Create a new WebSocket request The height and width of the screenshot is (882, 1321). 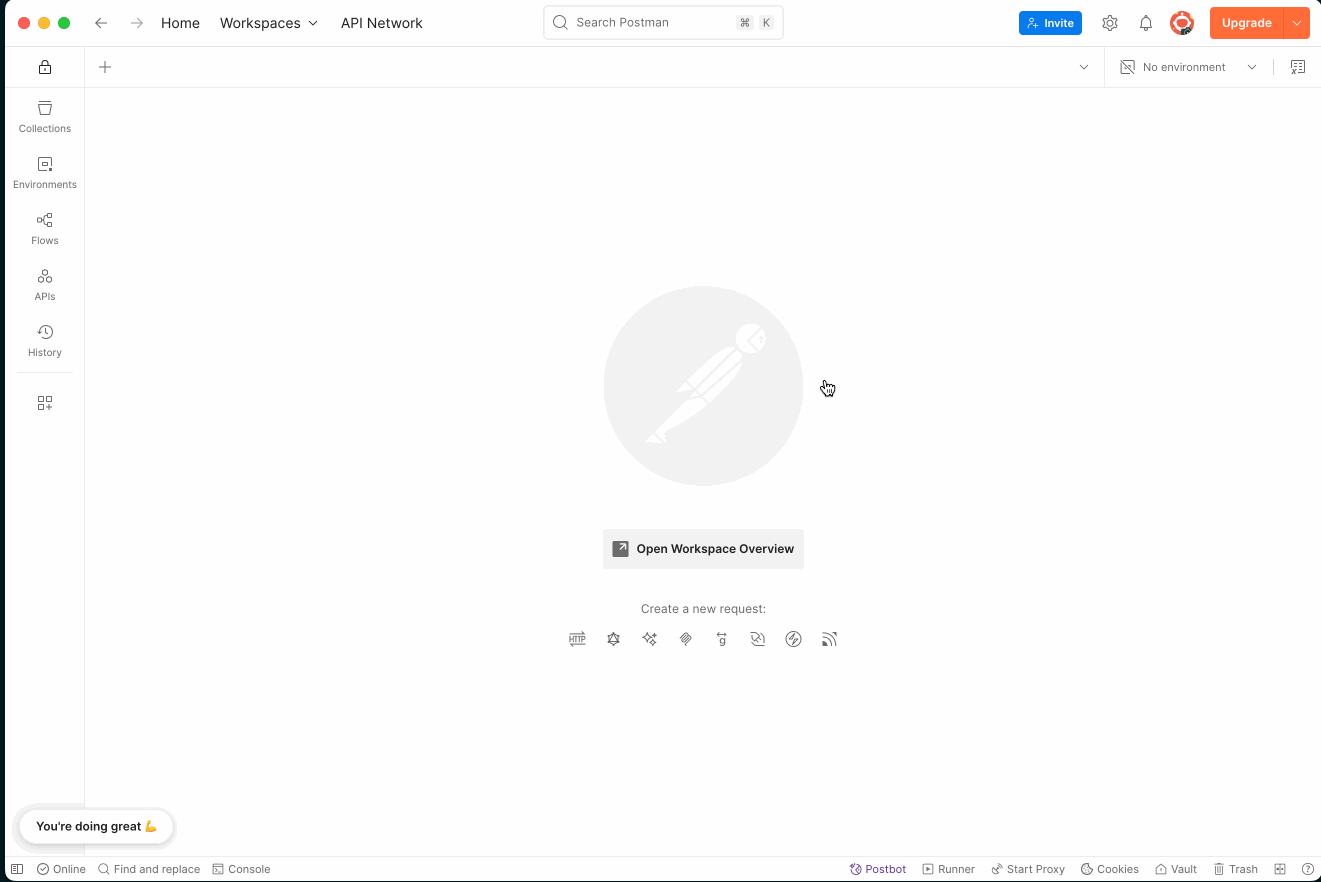pos(758,639)
